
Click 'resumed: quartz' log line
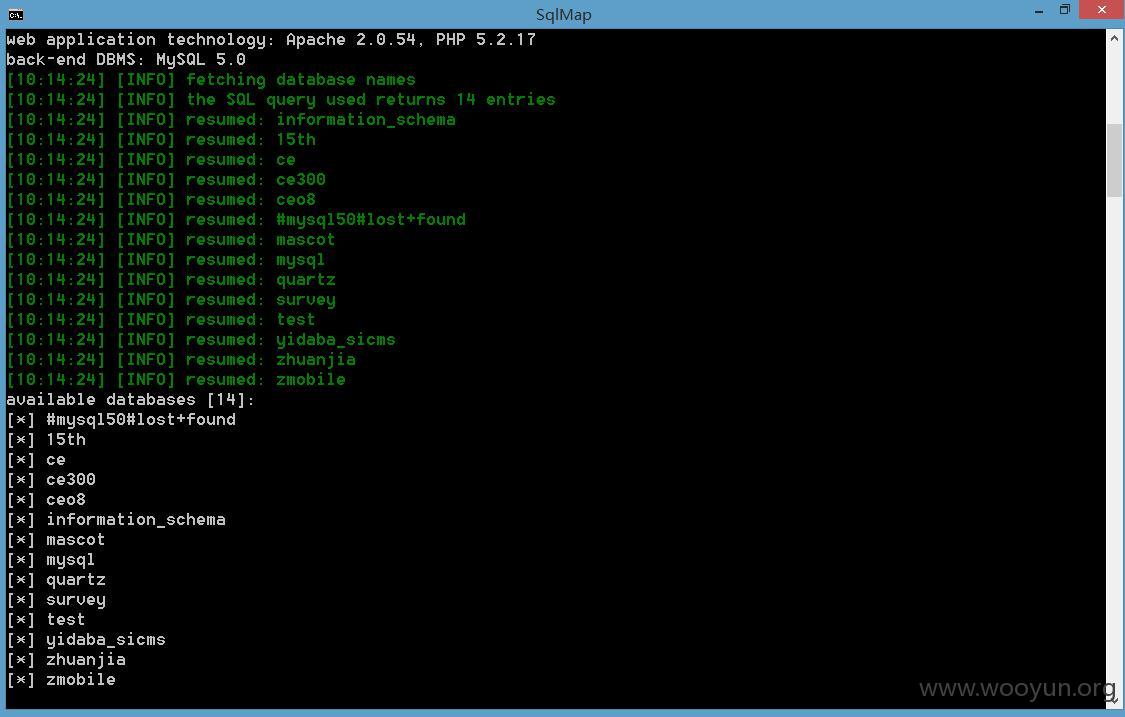coord(171,280)
